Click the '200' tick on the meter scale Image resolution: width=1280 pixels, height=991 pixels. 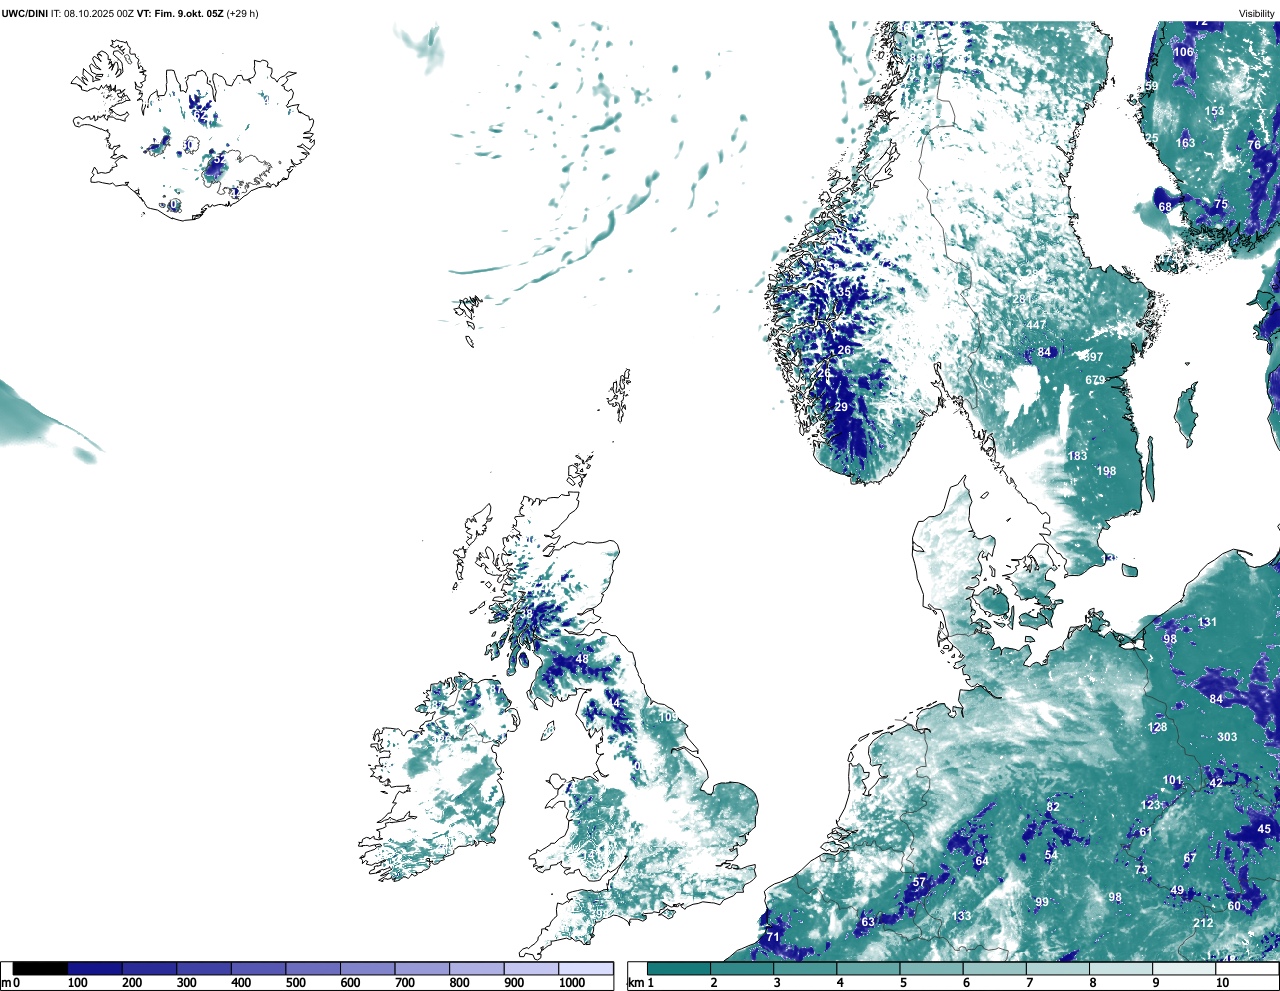click(132, 983)
